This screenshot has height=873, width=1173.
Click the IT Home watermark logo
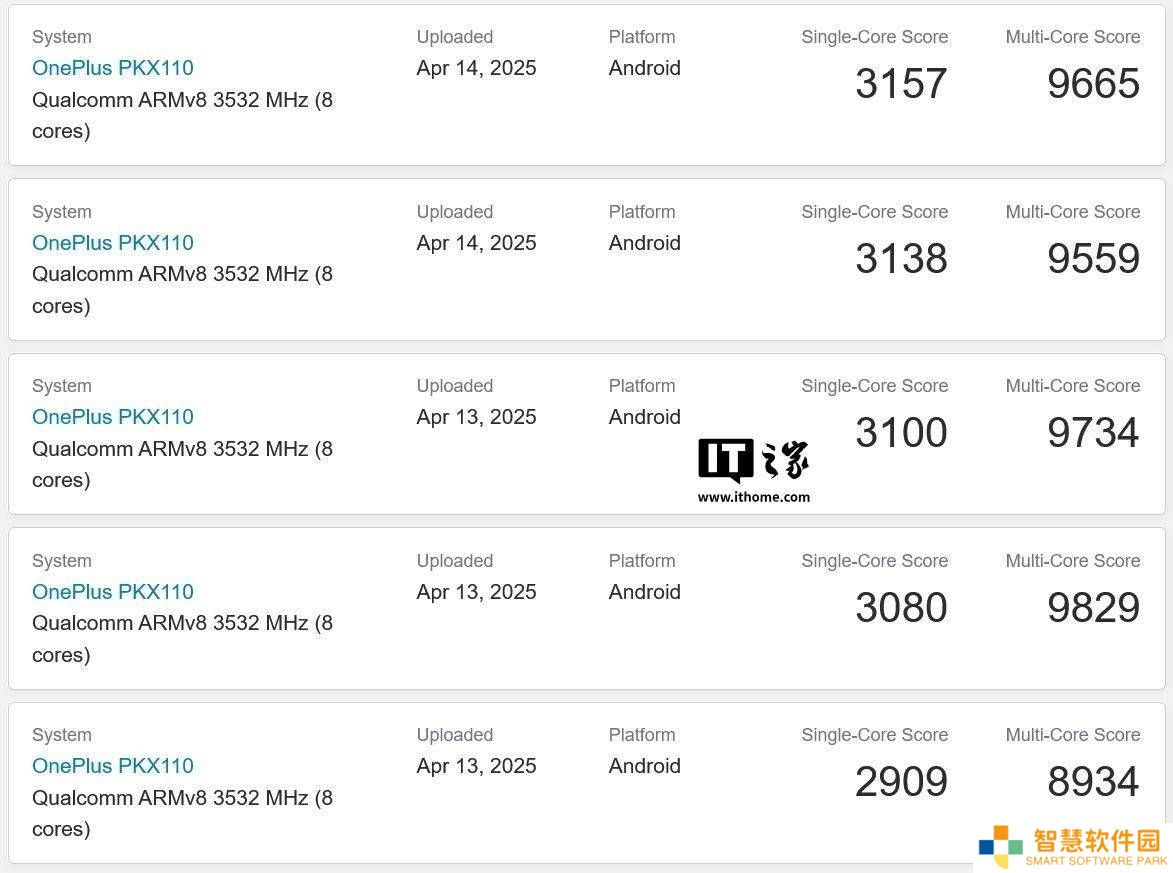coord(753,459)
